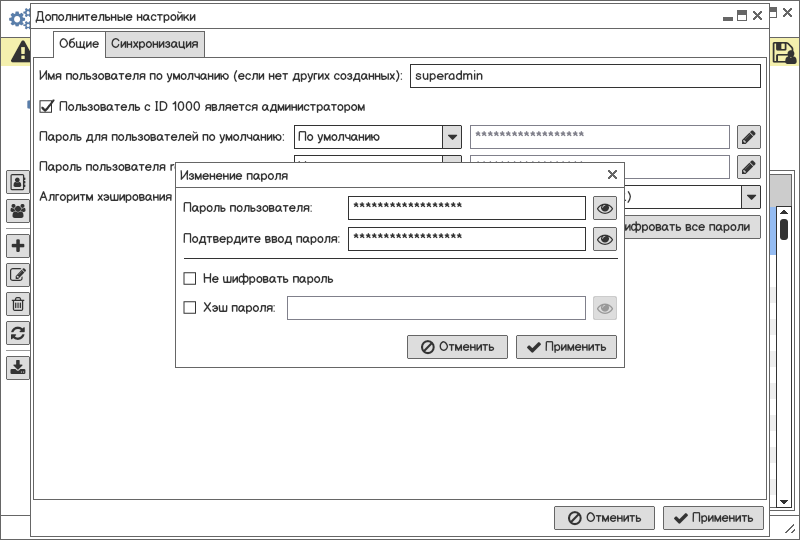This screenshot has height=540, width=800.
Task: Click 'Отменить' in password change dialog
Action: pyautogui.click(x=457, y=347)
